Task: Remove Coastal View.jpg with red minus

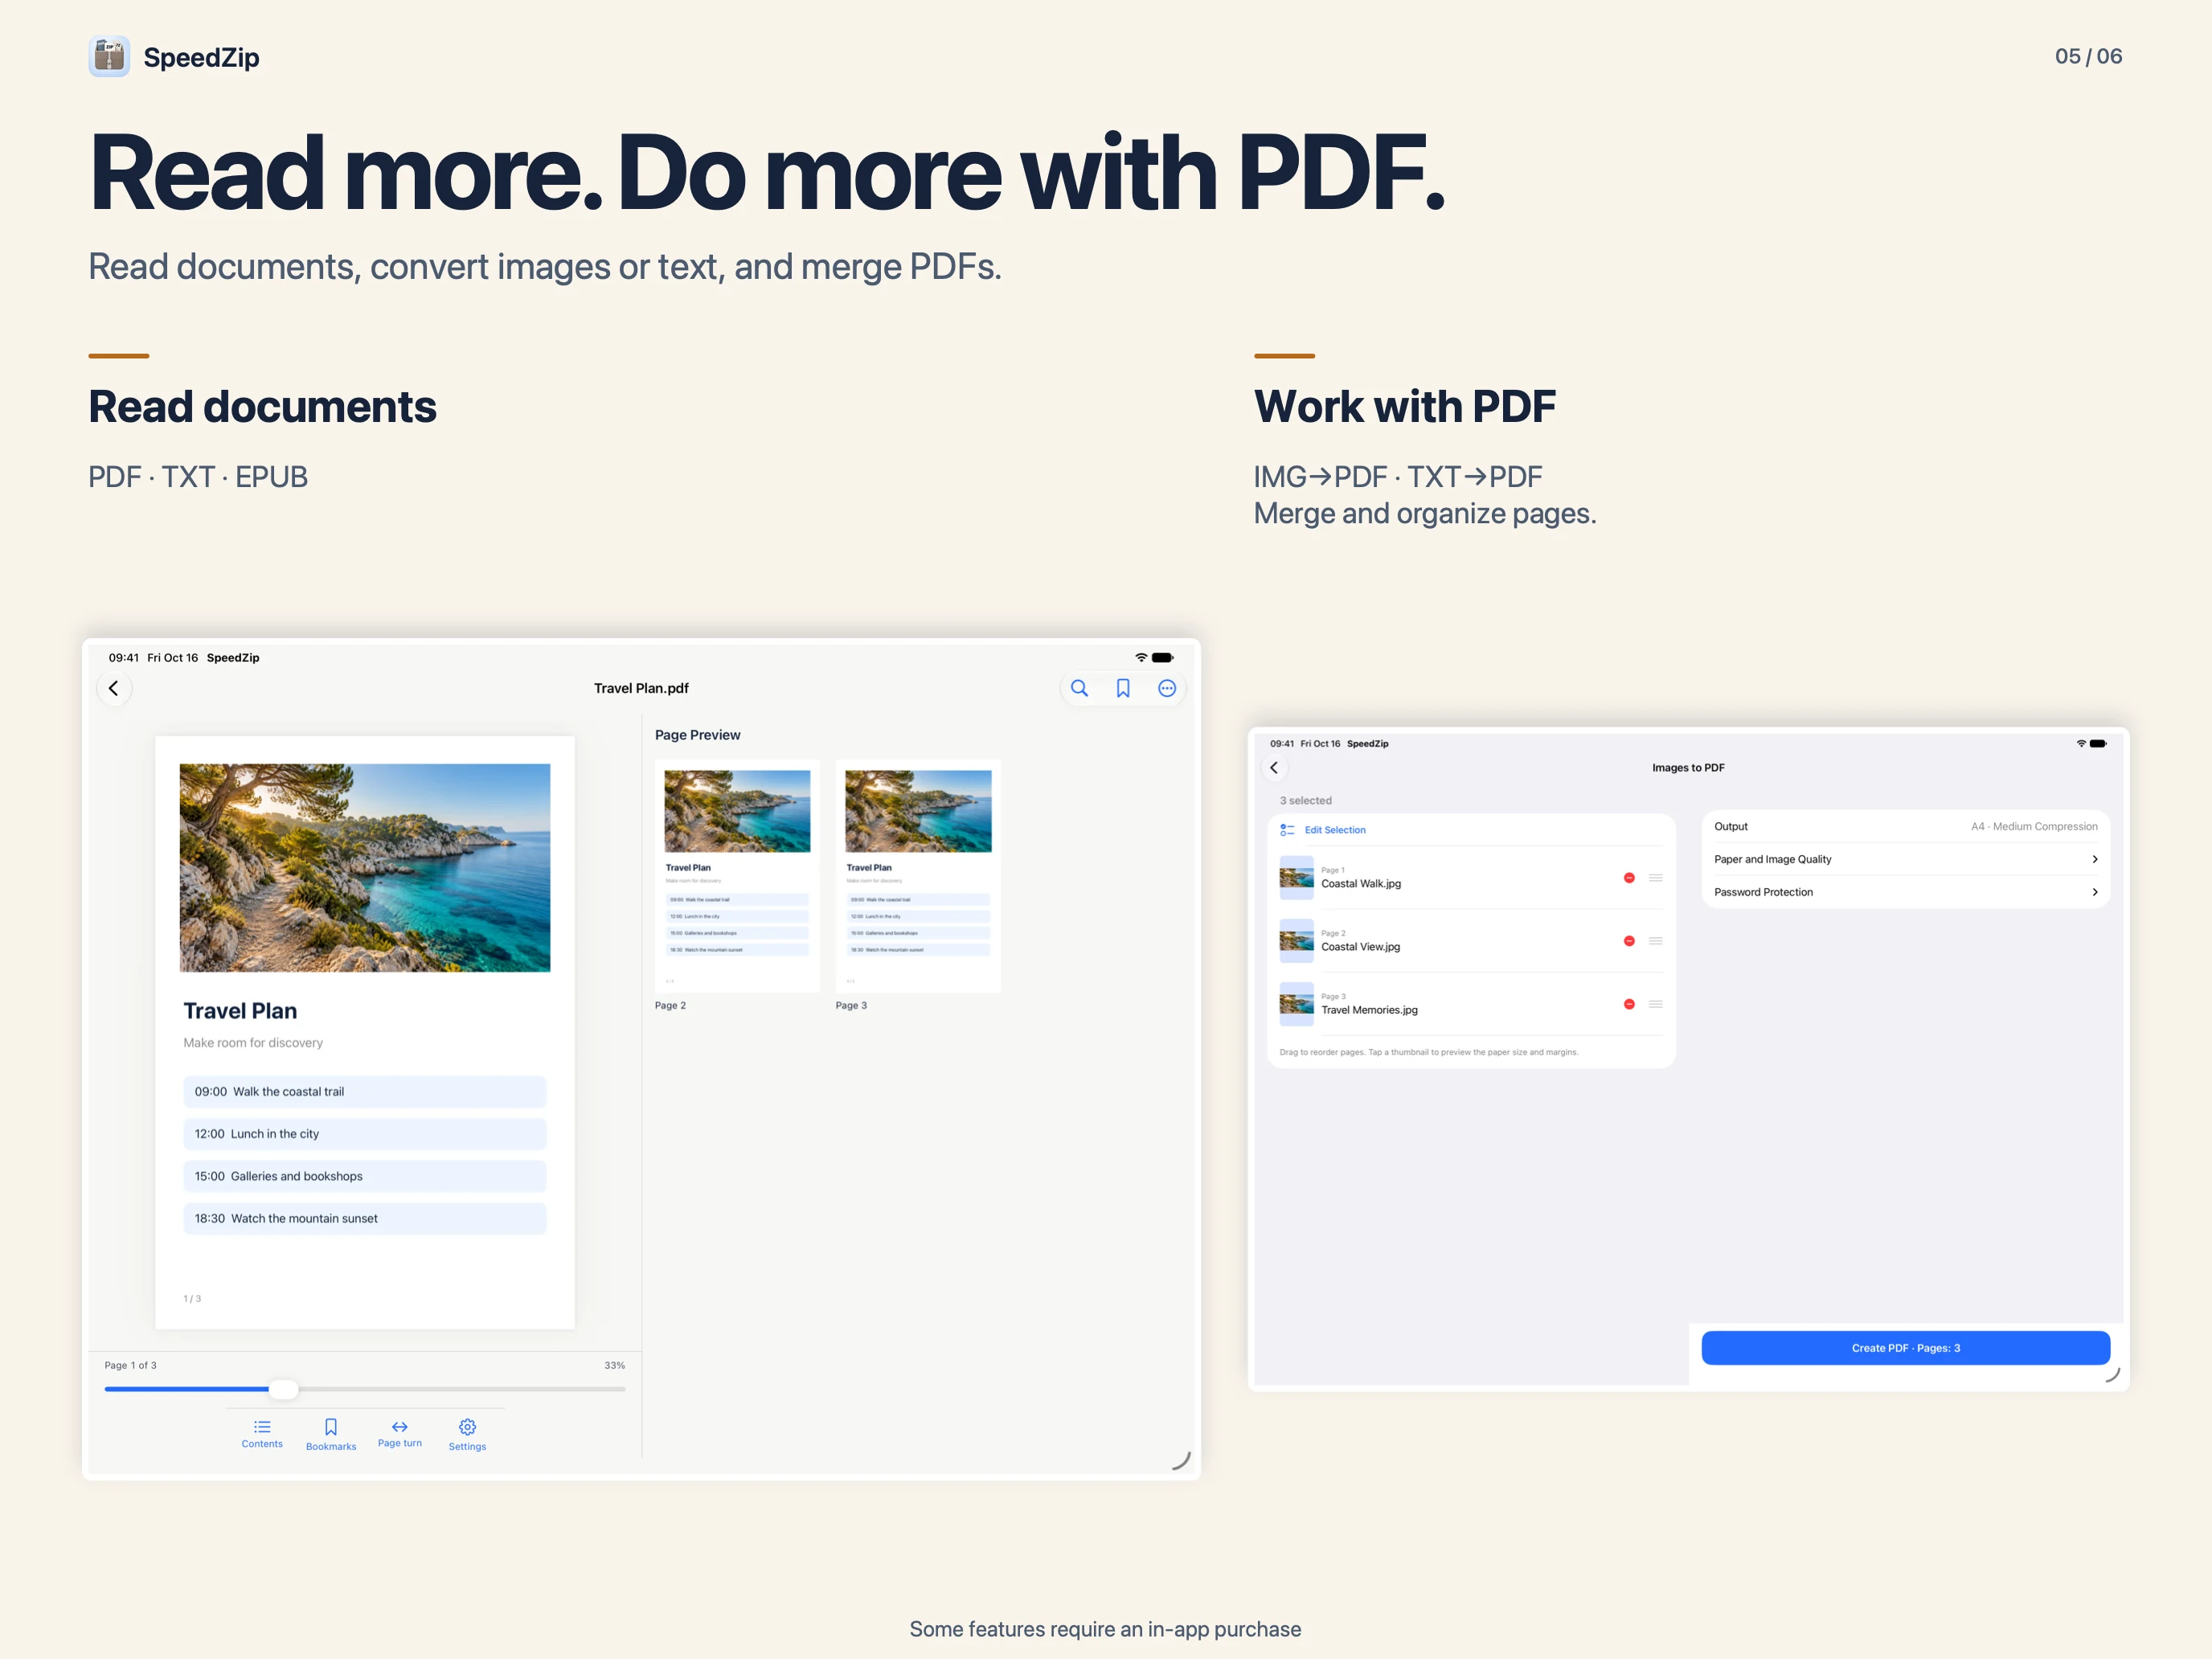Action: (x=1629, y=941)
